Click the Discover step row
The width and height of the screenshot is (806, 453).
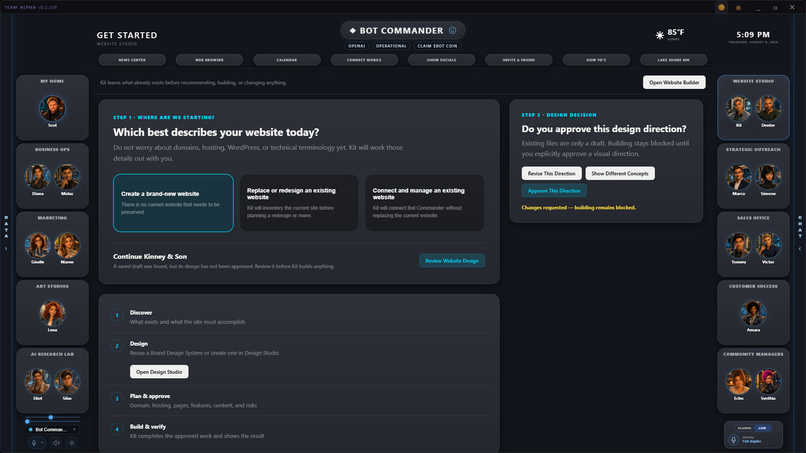point(299,317)
